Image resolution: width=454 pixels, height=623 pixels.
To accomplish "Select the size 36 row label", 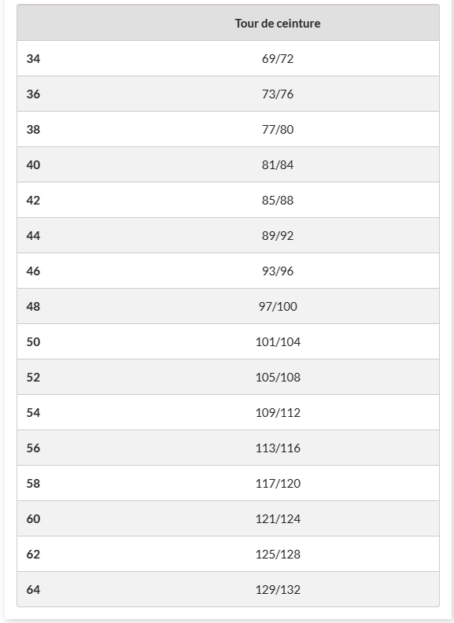I will coord(33,94).
